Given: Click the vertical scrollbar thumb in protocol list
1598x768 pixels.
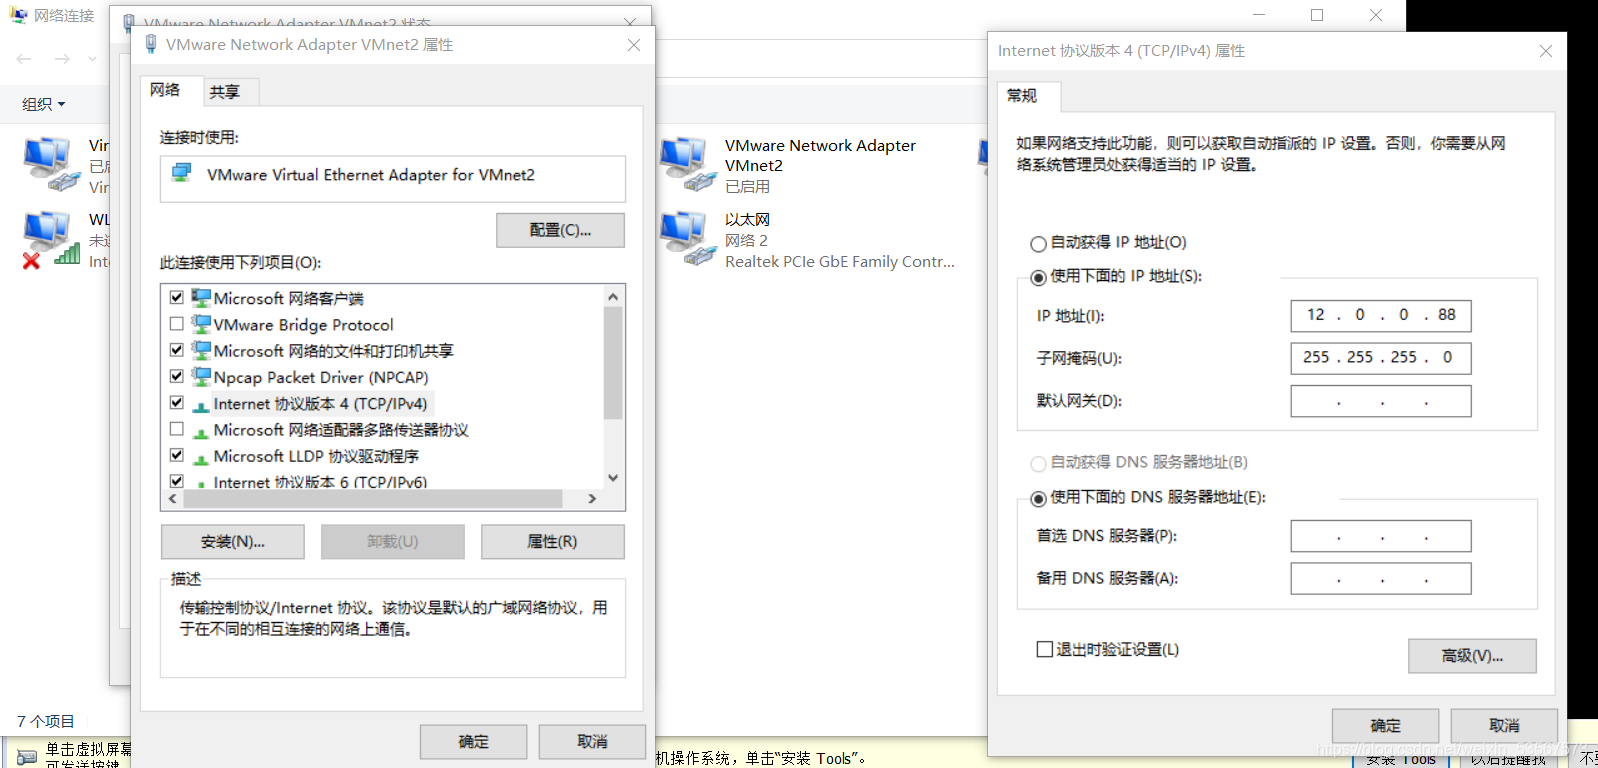Looking at the screenshot, I should click(x=613, y=363).
